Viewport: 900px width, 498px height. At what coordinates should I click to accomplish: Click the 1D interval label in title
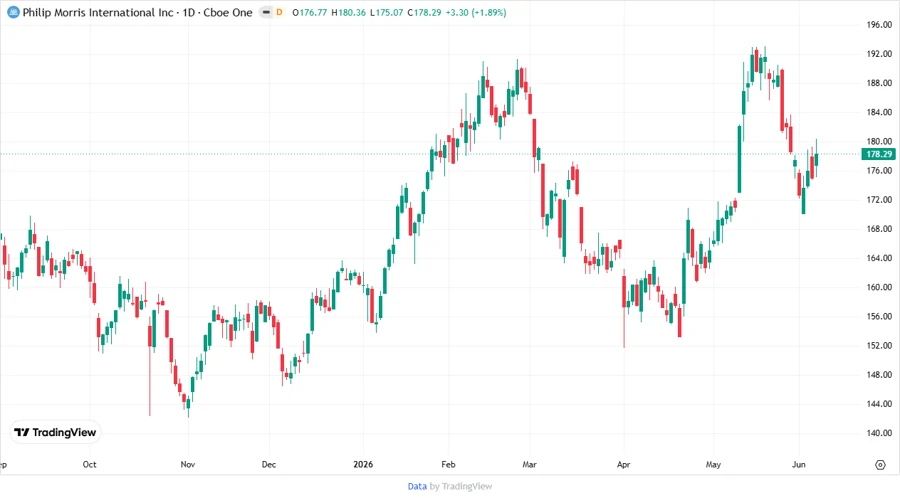tap(189, 12)
